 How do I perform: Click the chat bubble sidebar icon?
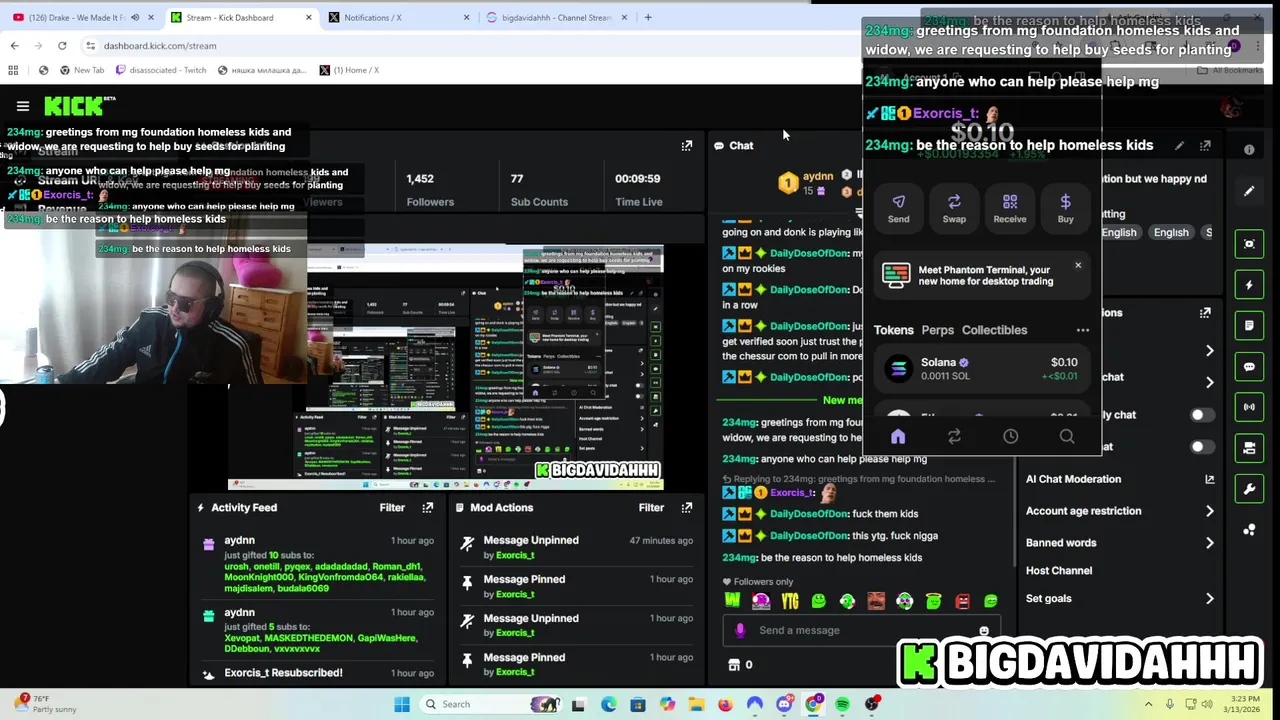point(1249,367)
